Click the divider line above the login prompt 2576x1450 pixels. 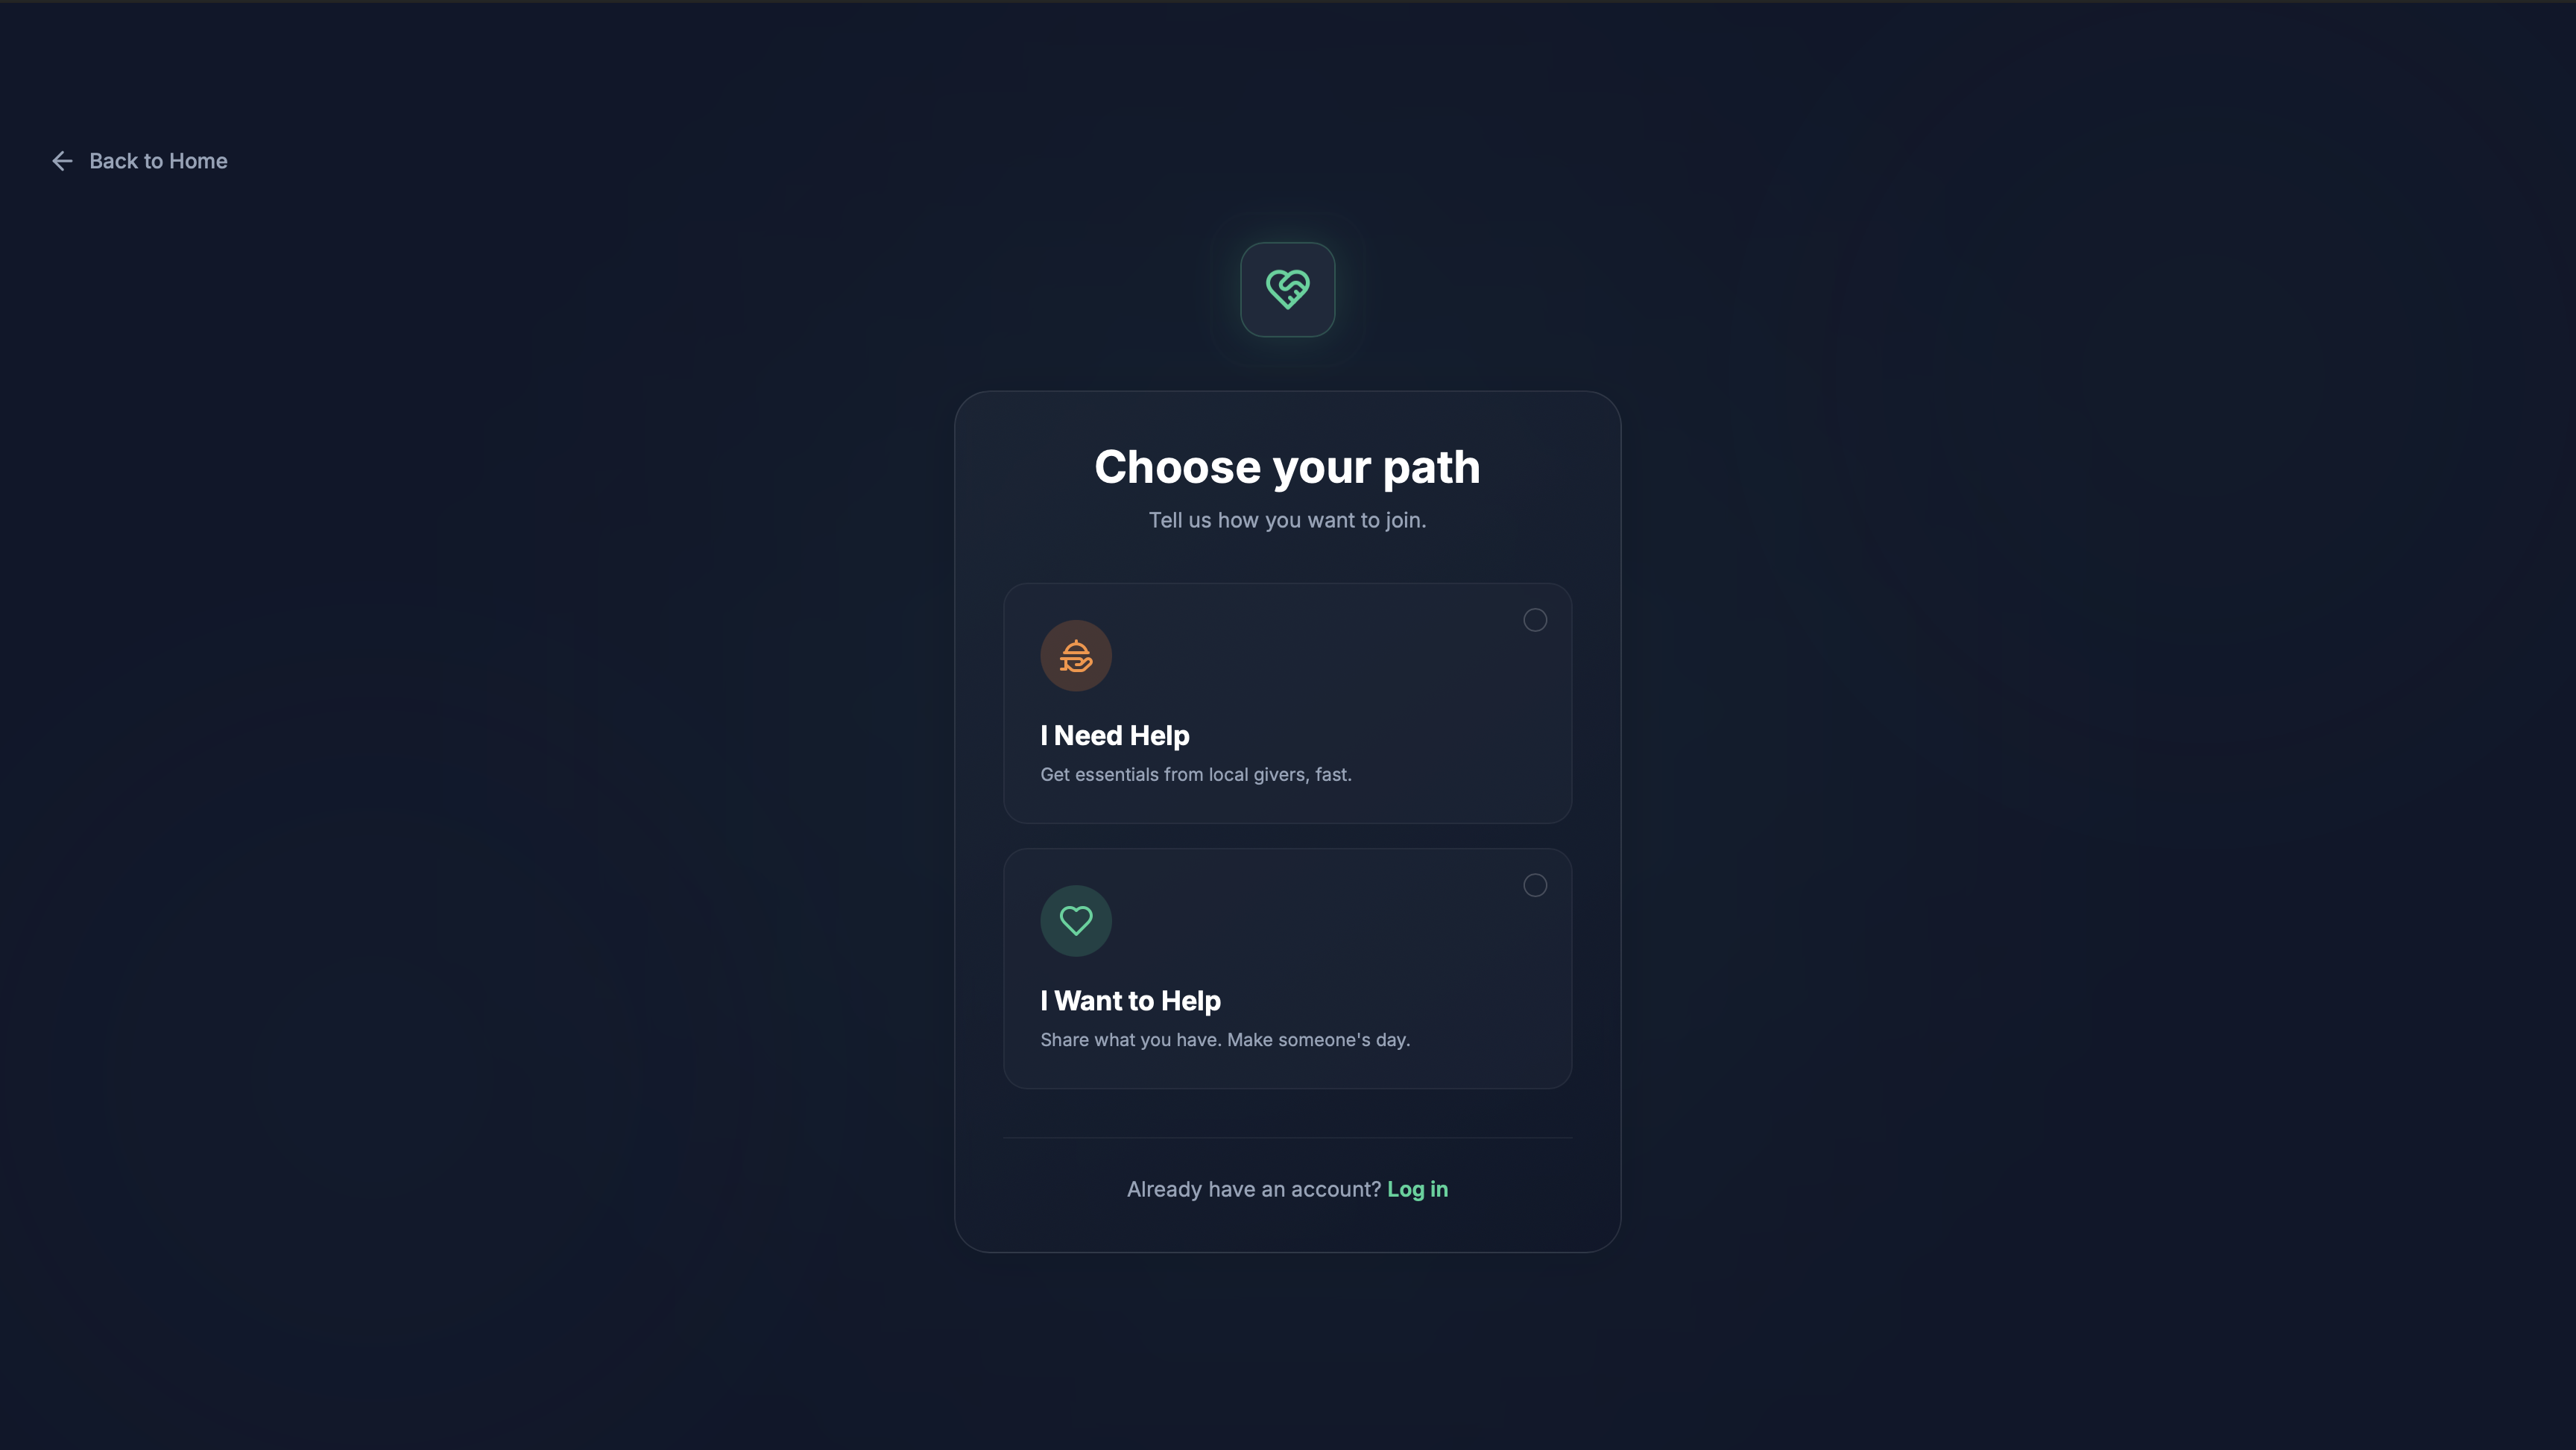[1287, 1138]
